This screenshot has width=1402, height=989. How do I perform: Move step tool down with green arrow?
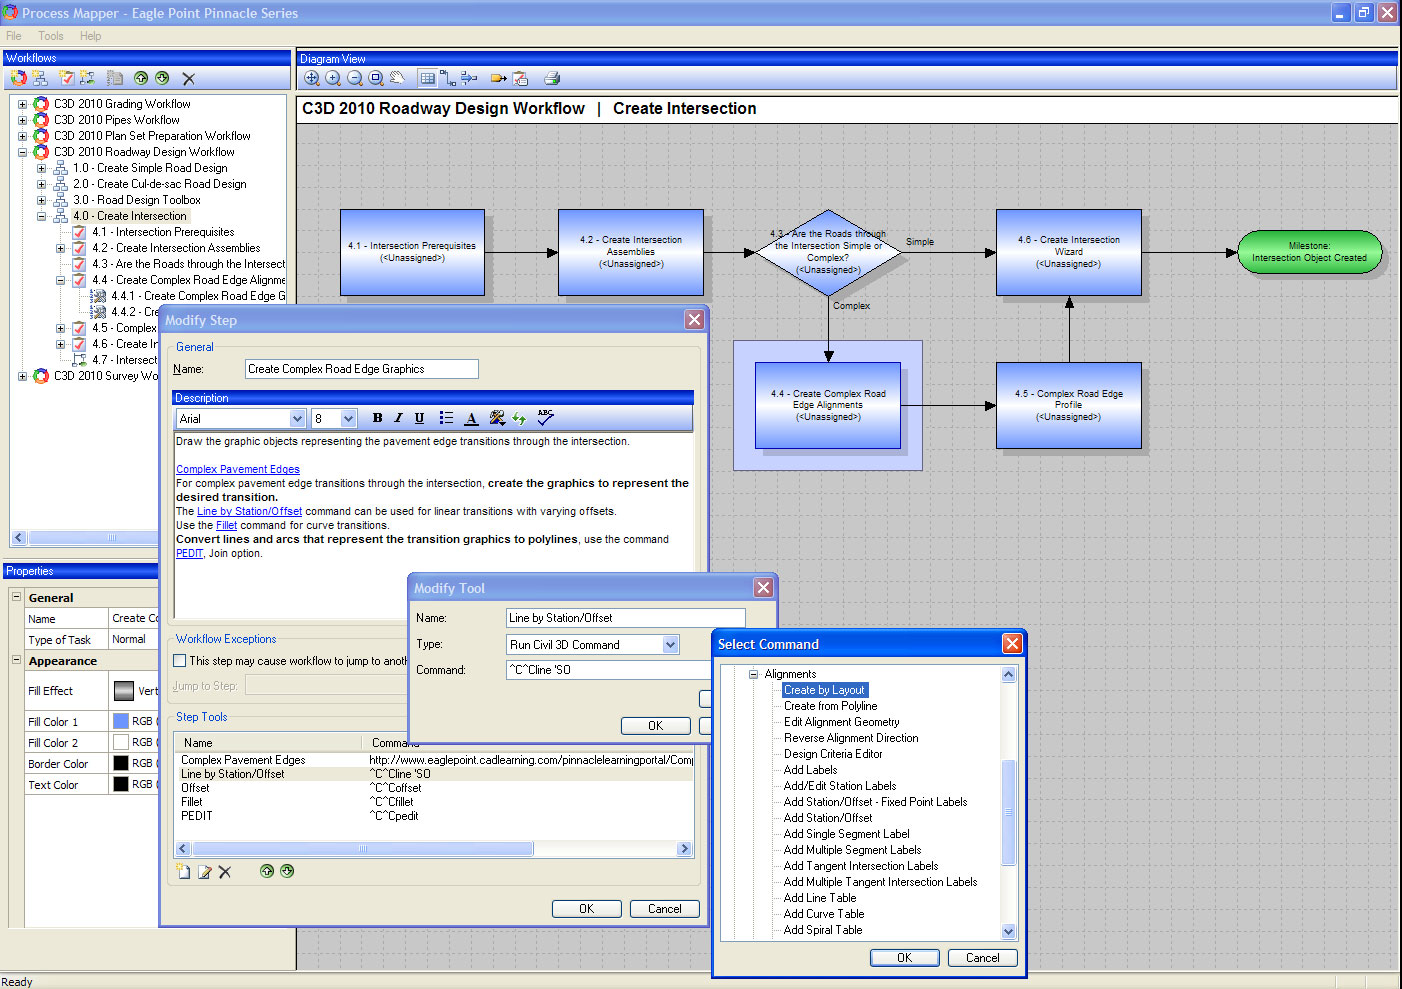(287, 871)
